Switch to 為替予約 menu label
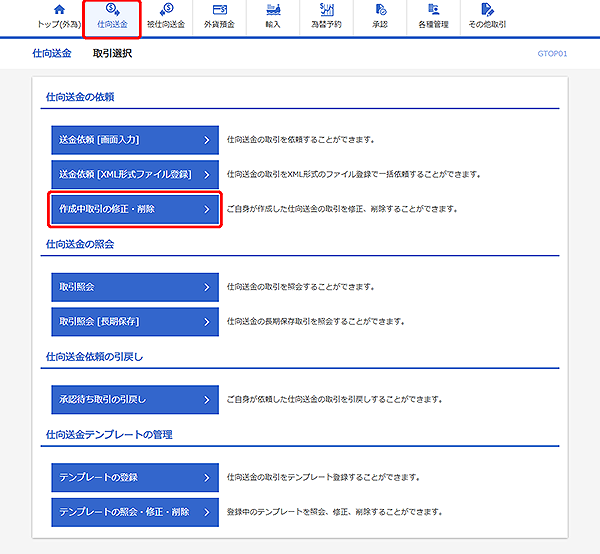 pos(326,24)
